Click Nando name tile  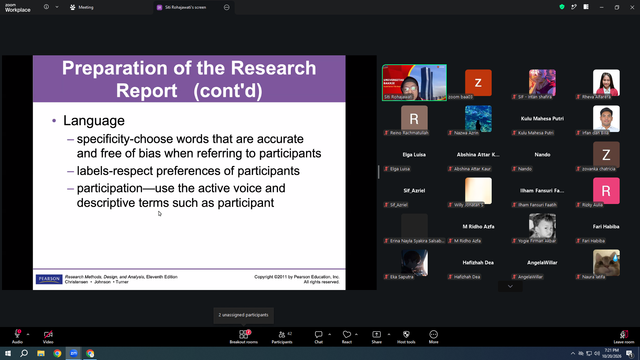click(542, 155)
